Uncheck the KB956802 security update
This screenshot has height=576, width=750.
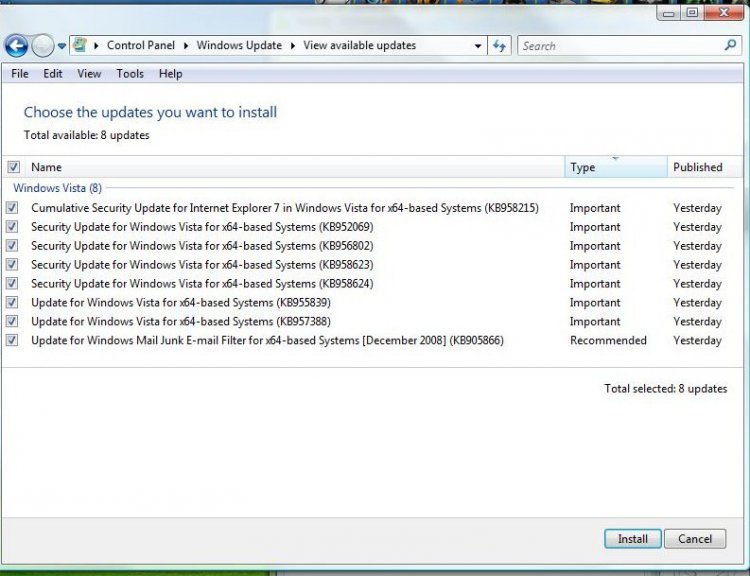coord(12,245)
